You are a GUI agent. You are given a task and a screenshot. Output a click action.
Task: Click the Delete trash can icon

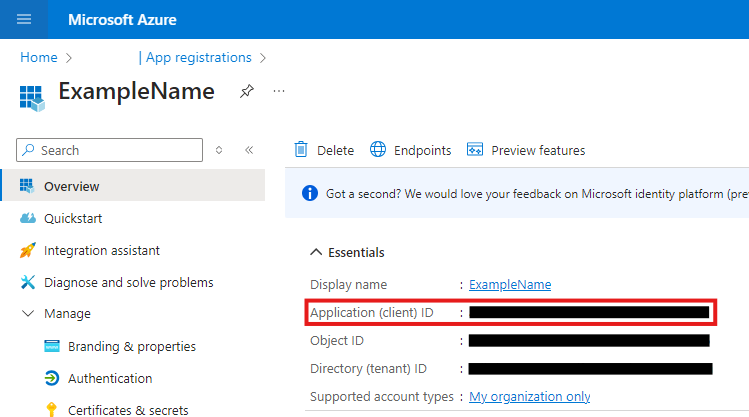[301, 150]
